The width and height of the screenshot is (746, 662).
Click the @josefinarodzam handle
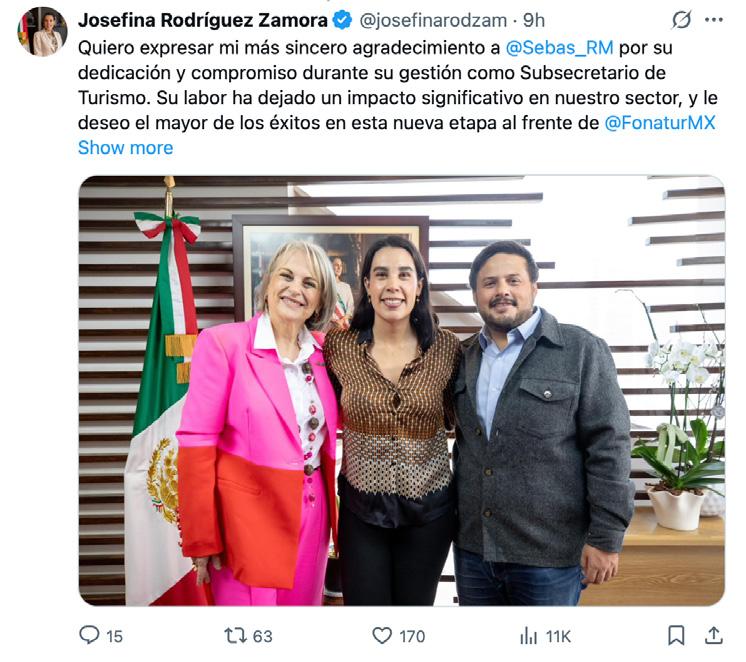(433, 20)
